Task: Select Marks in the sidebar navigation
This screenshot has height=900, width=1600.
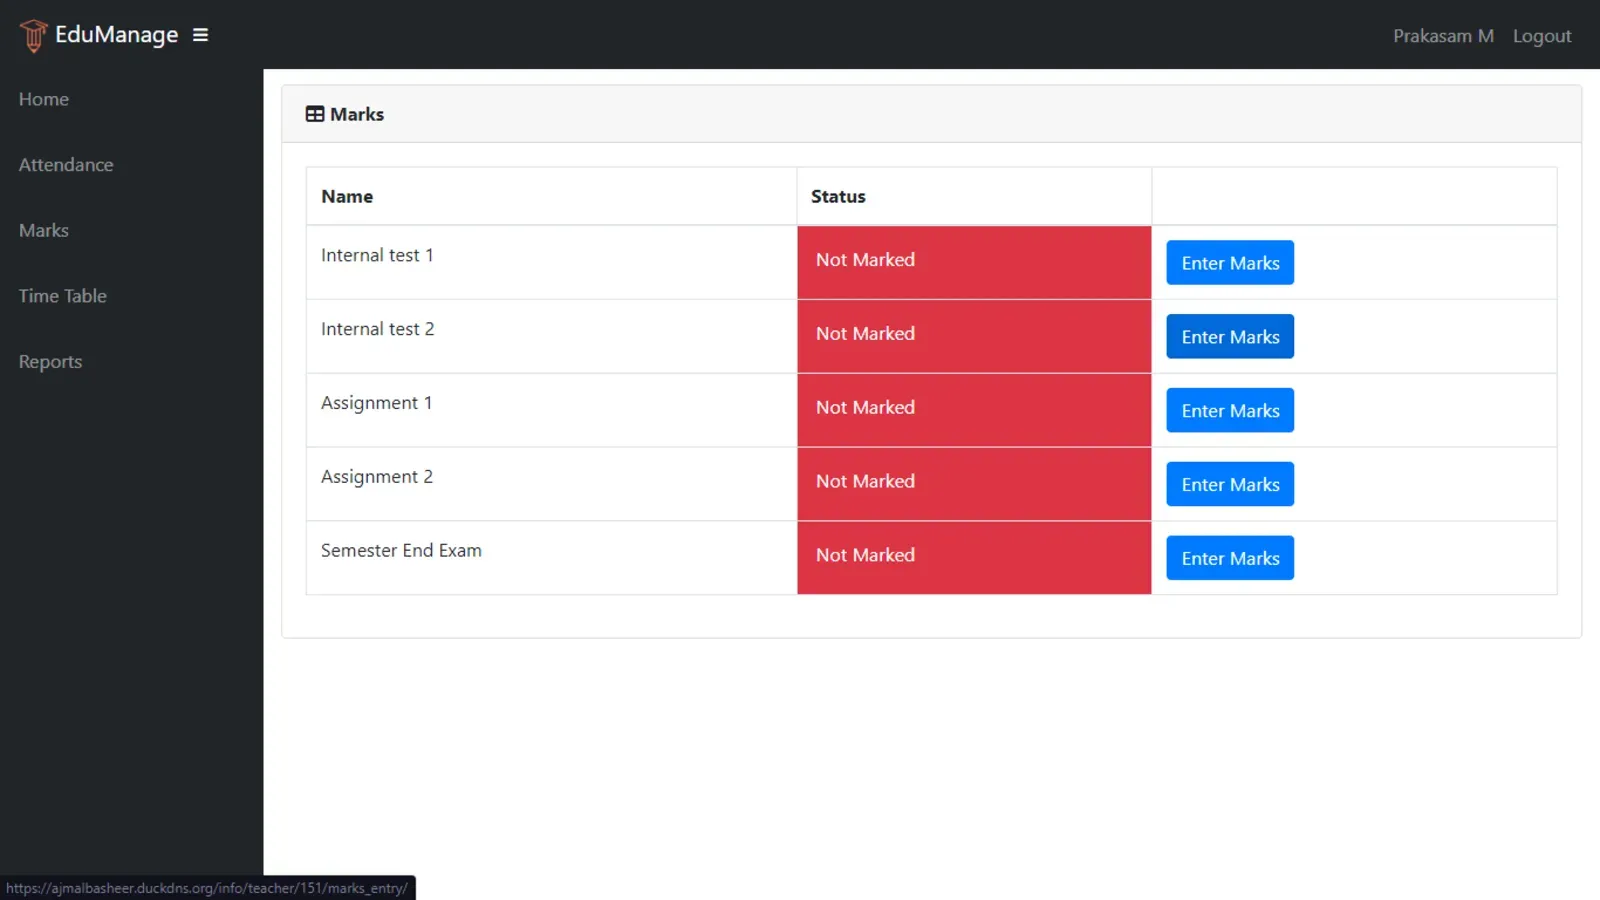Action: [43, 230]
